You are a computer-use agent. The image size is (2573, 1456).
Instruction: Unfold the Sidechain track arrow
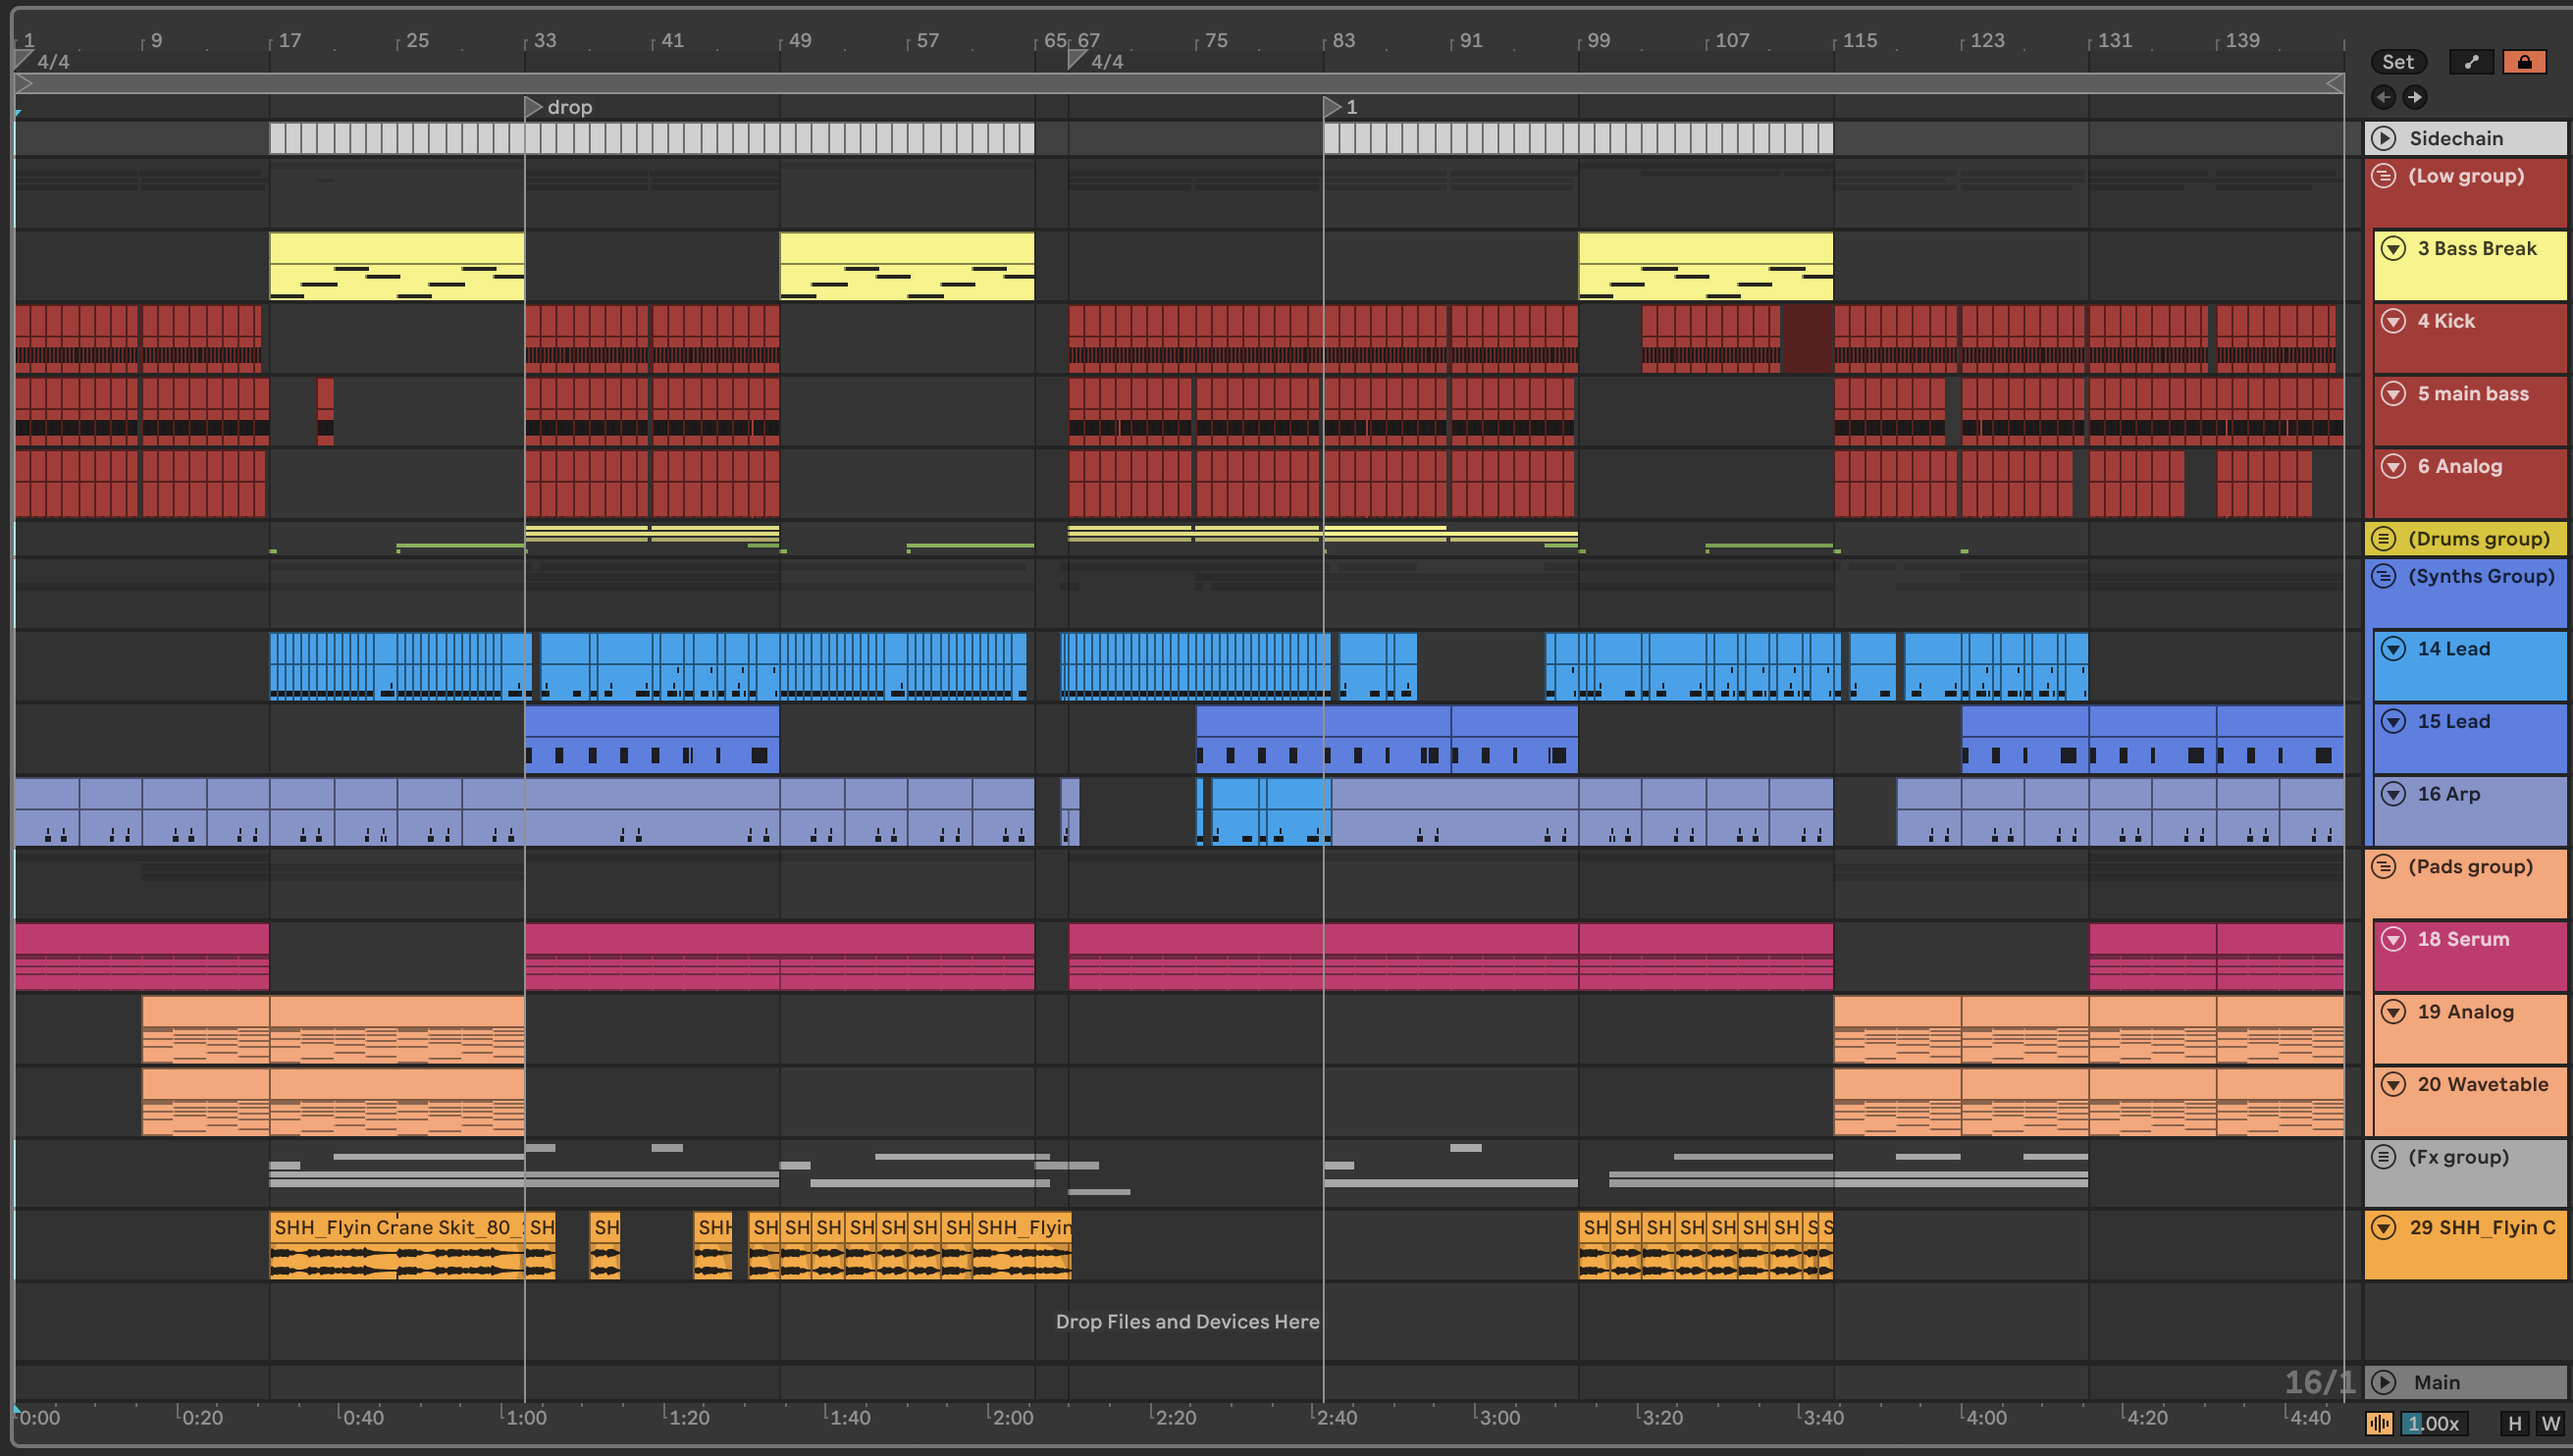(2385, 138)
